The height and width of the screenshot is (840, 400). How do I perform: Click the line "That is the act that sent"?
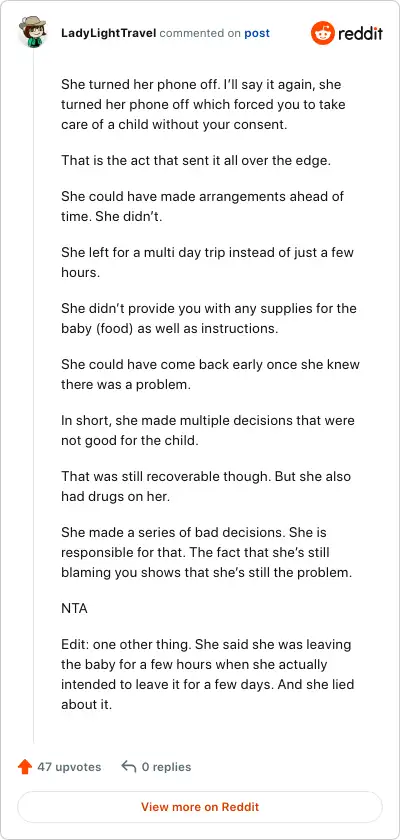pos(196,160)
